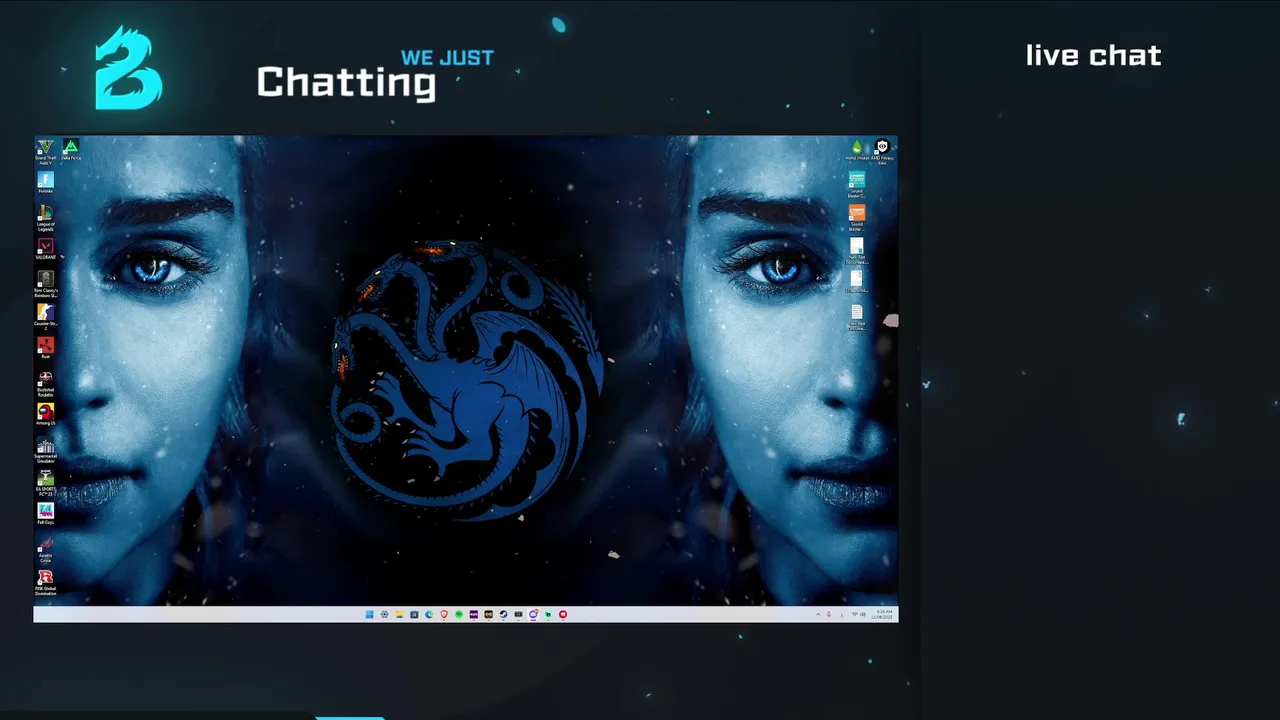Screen dimensions: 1280x720
Task: Open the Windows Start menu
Action: [369, 614]
